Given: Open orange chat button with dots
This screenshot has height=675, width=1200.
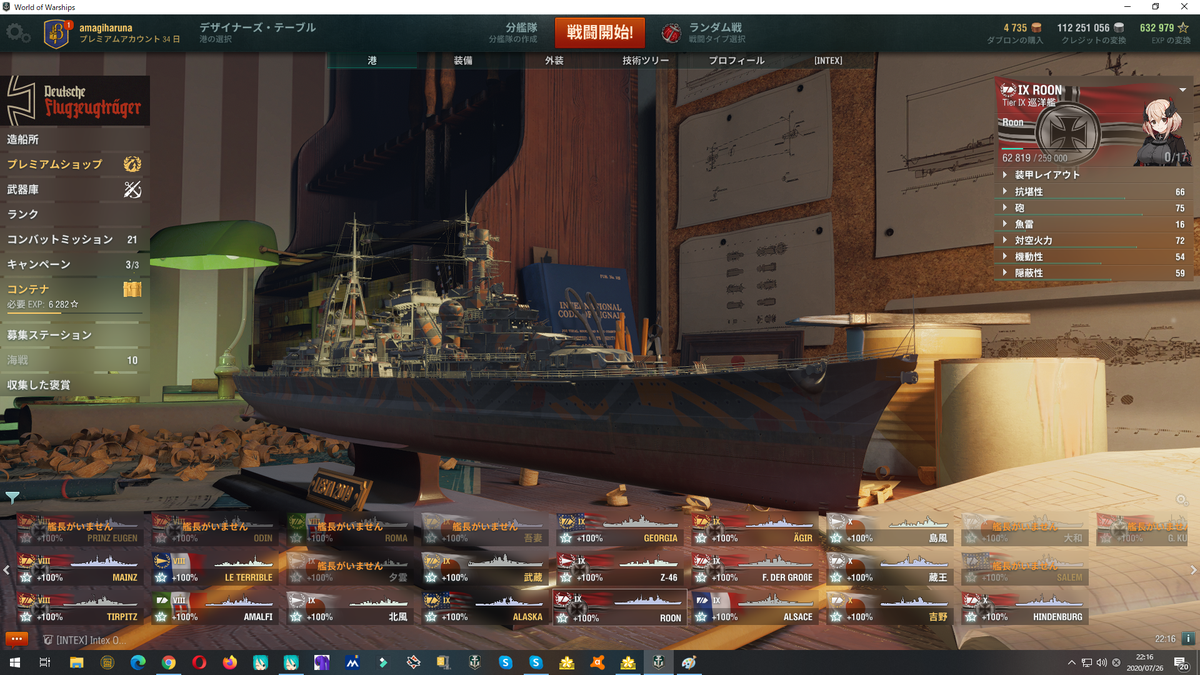Looking at the screenshot, I should point(16,638).
